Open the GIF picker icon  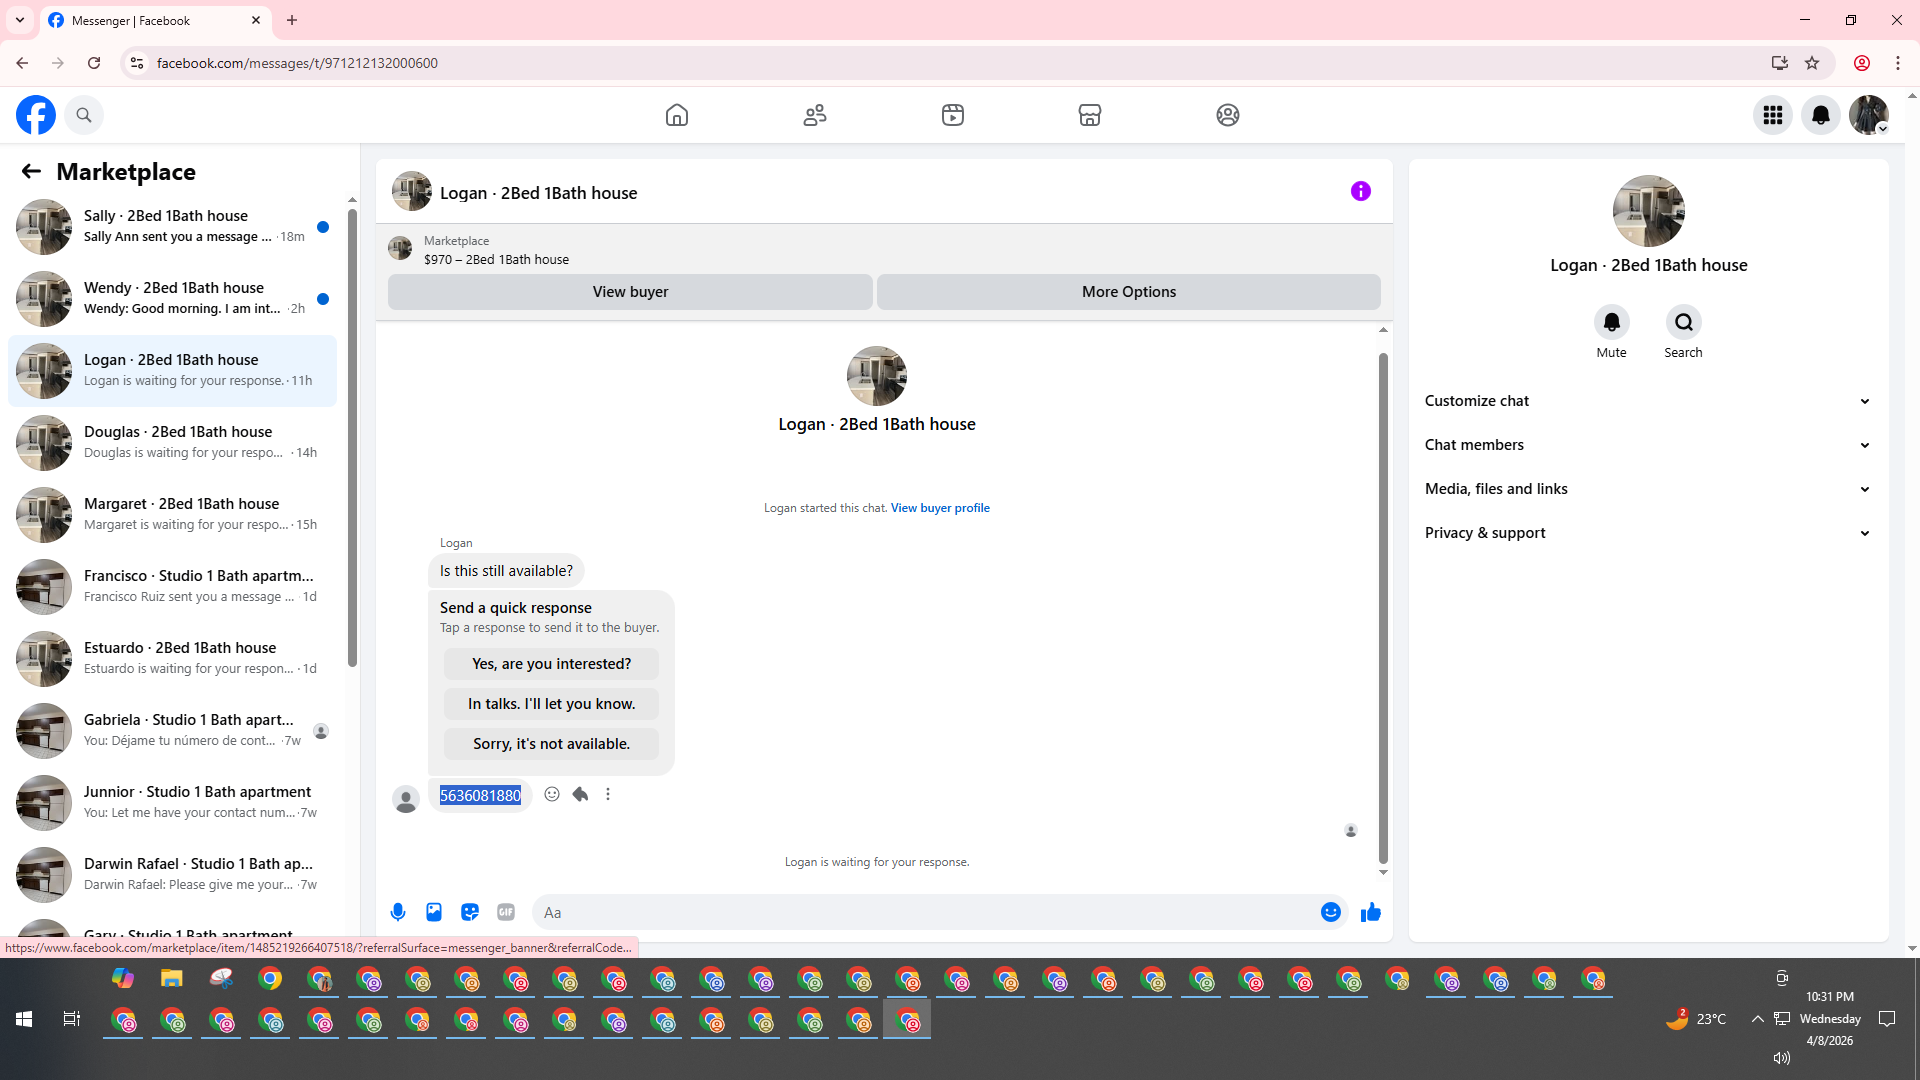pyautogui.click(x=506, y=912)
